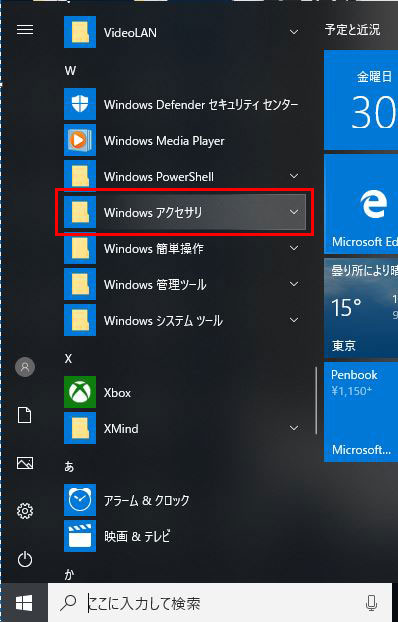
Task: Jump via the W letter header
Action: (70, 71)
